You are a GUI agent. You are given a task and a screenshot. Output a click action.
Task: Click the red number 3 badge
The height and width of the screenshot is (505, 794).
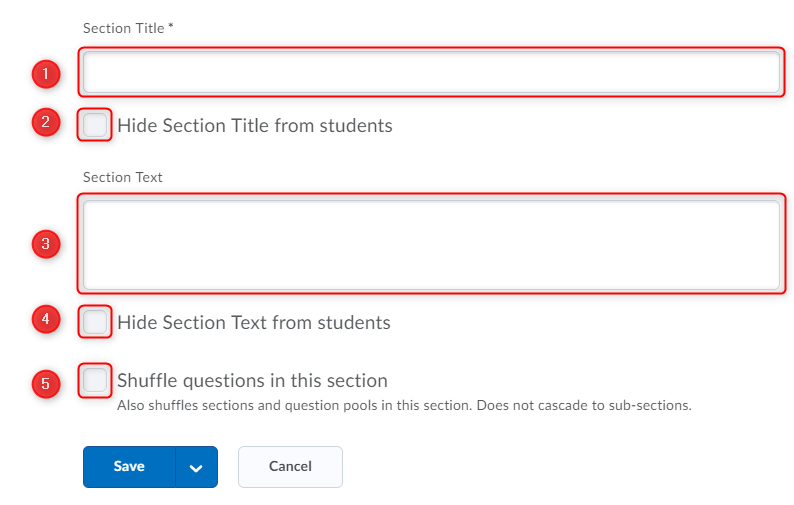point(46,243)
